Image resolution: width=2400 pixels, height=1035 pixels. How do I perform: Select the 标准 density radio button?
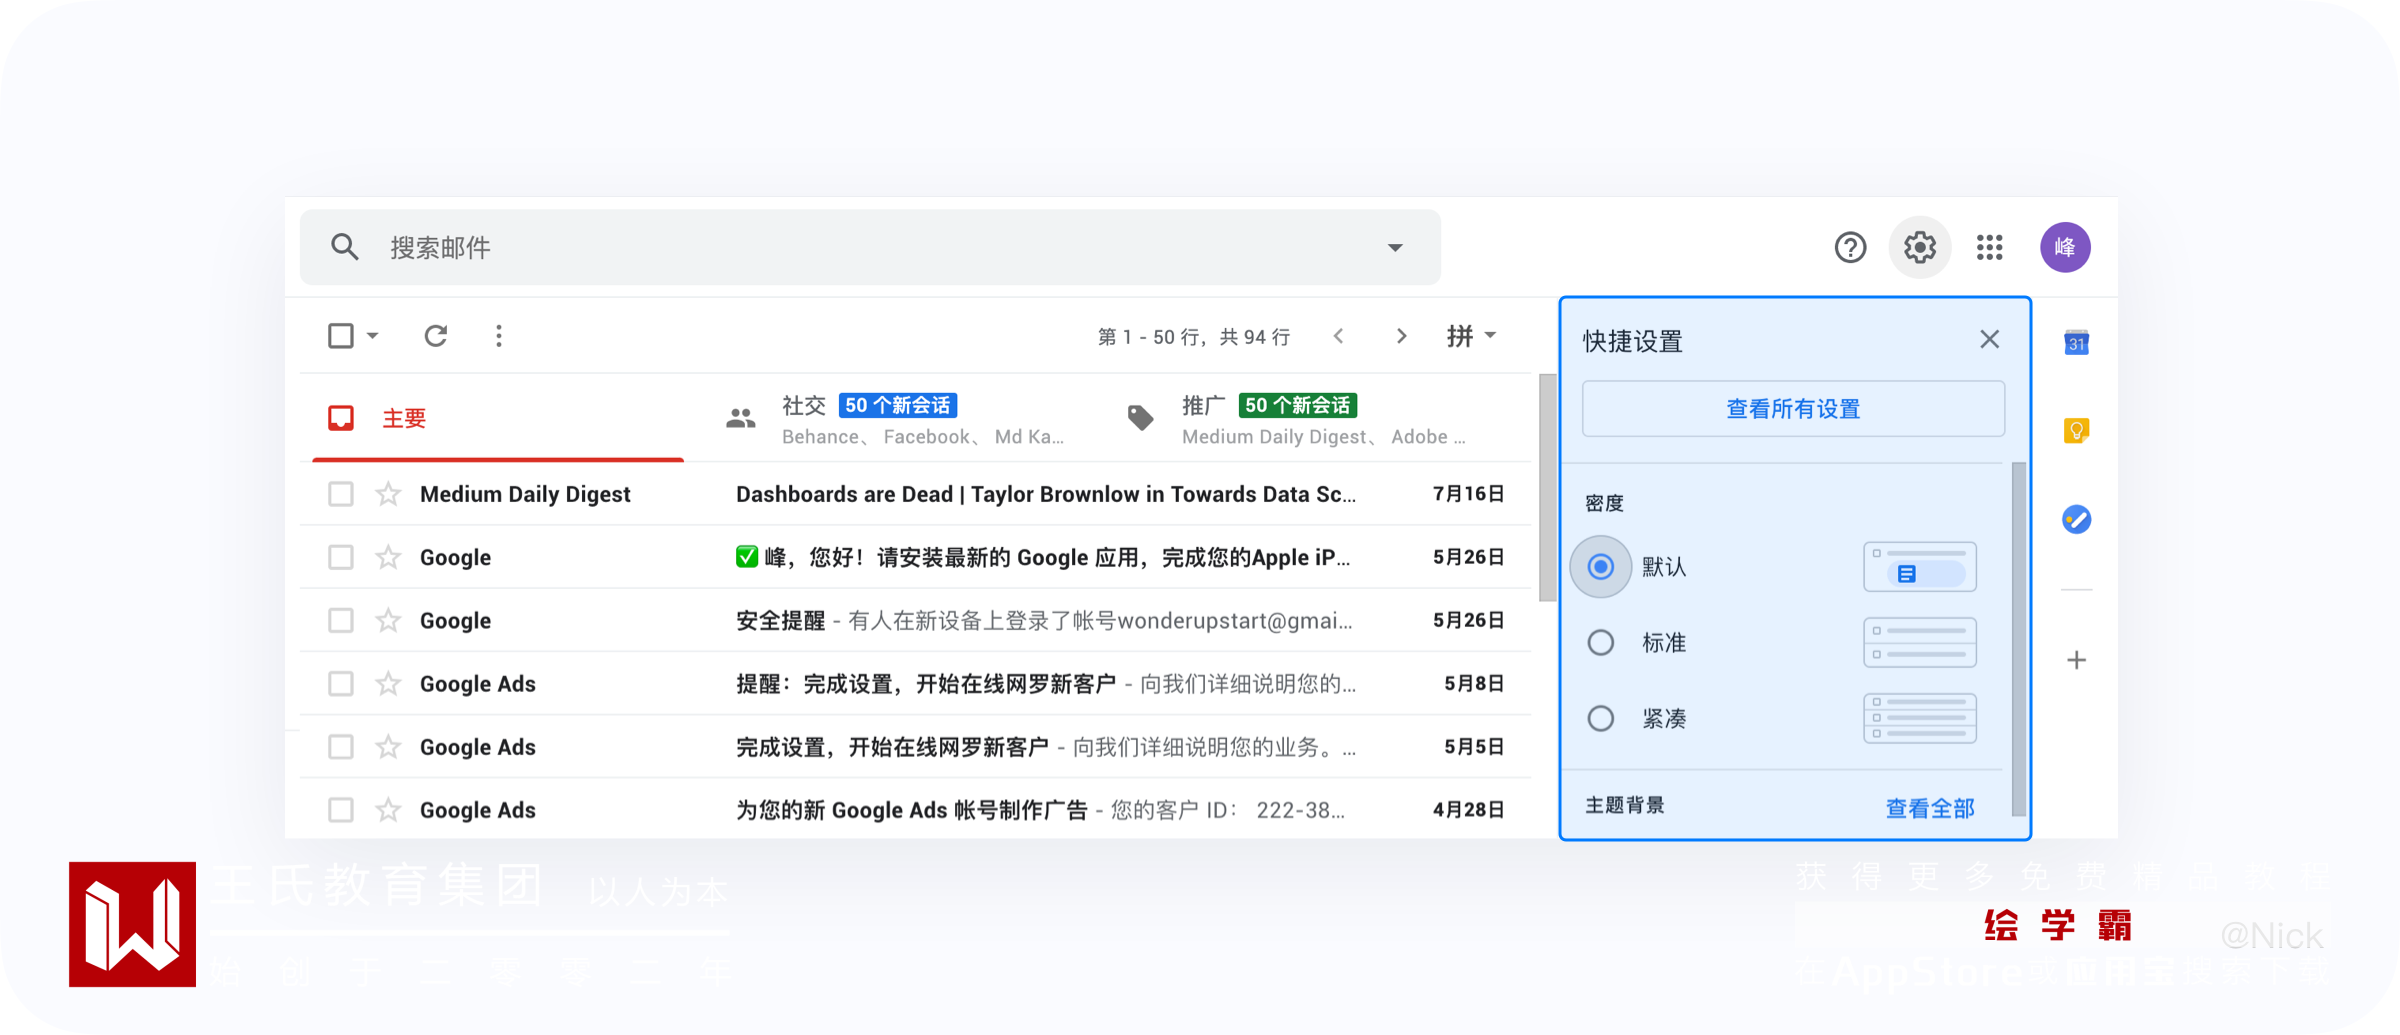click(x=1600, y=643)
